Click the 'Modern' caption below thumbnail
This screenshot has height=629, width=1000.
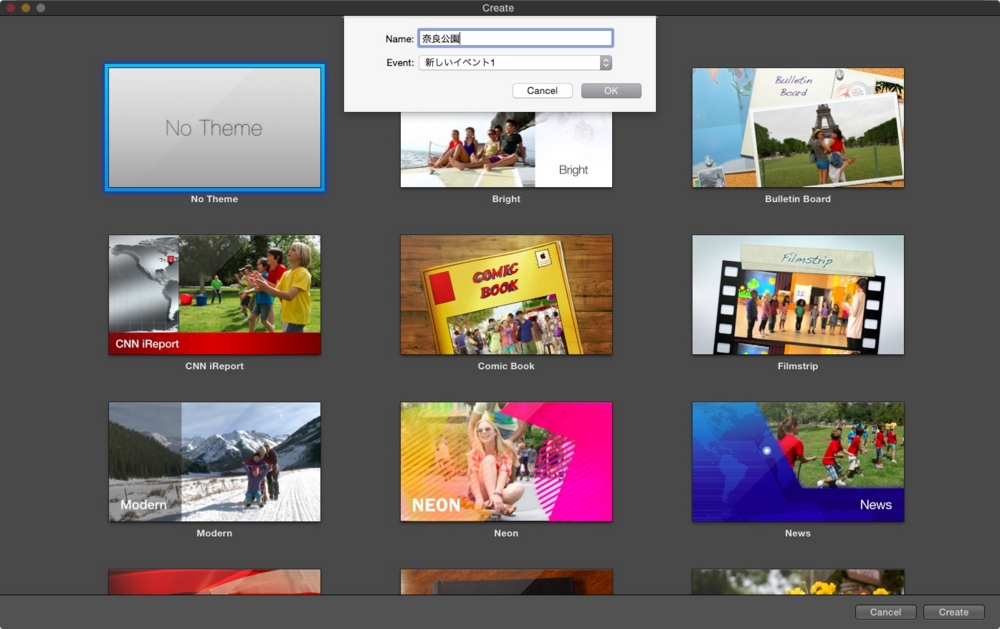pos(214,533)
